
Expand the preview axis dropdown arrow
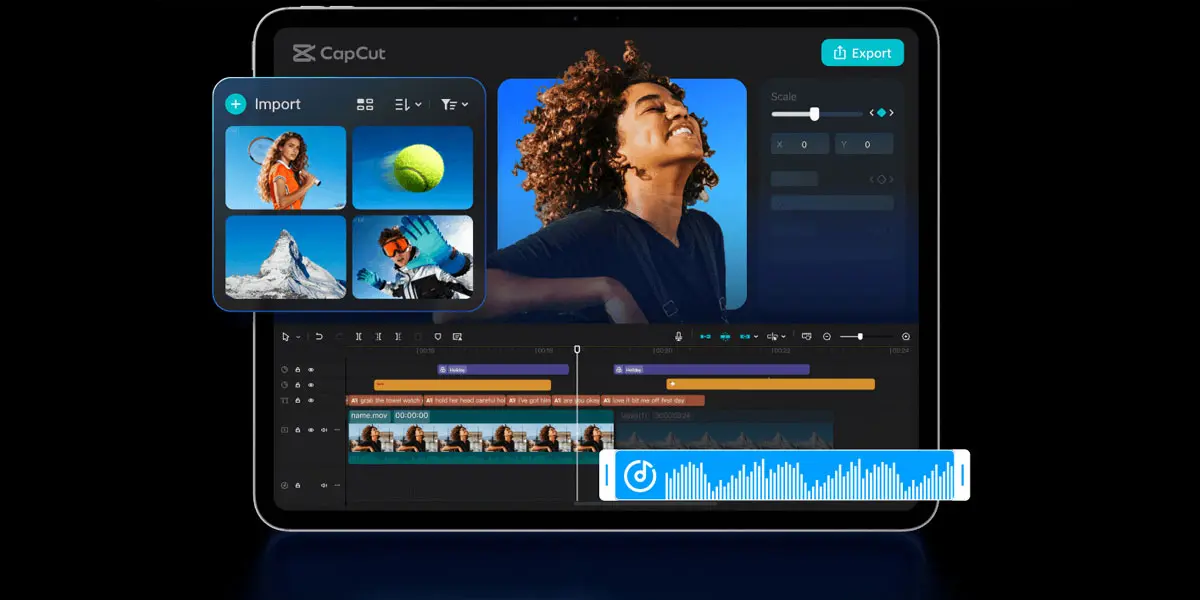[x=784, y=337]
